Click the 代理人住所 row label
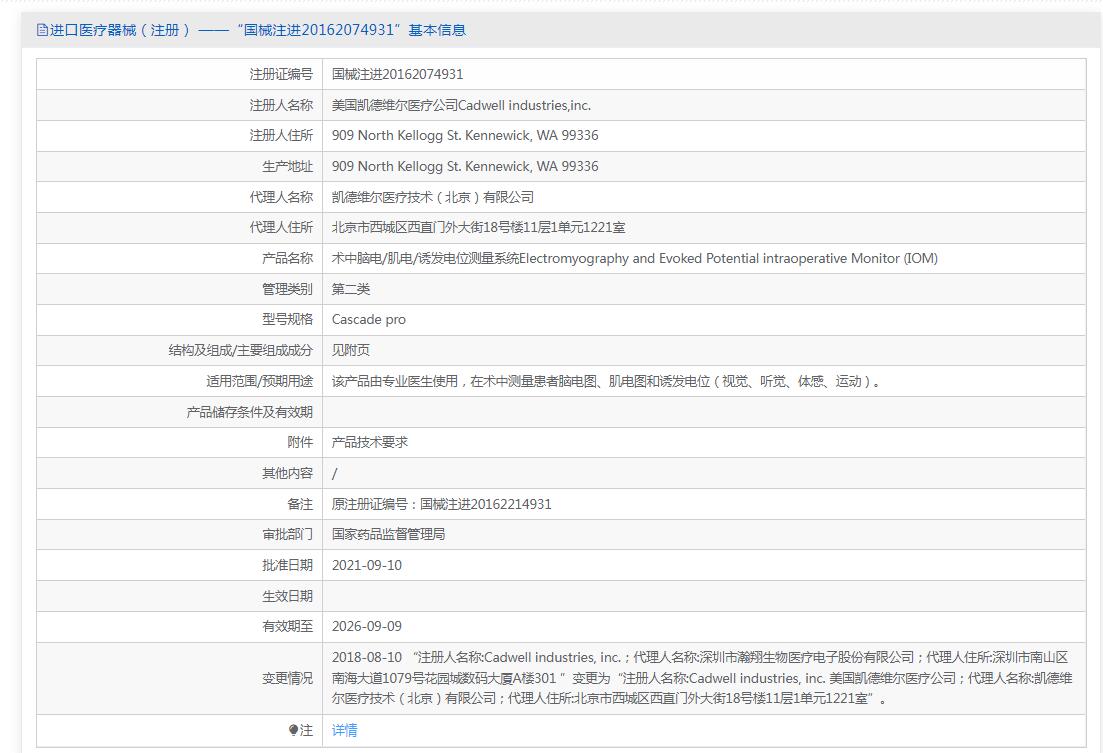Screen dimensions: 1103x753 (x=281, y=227)
